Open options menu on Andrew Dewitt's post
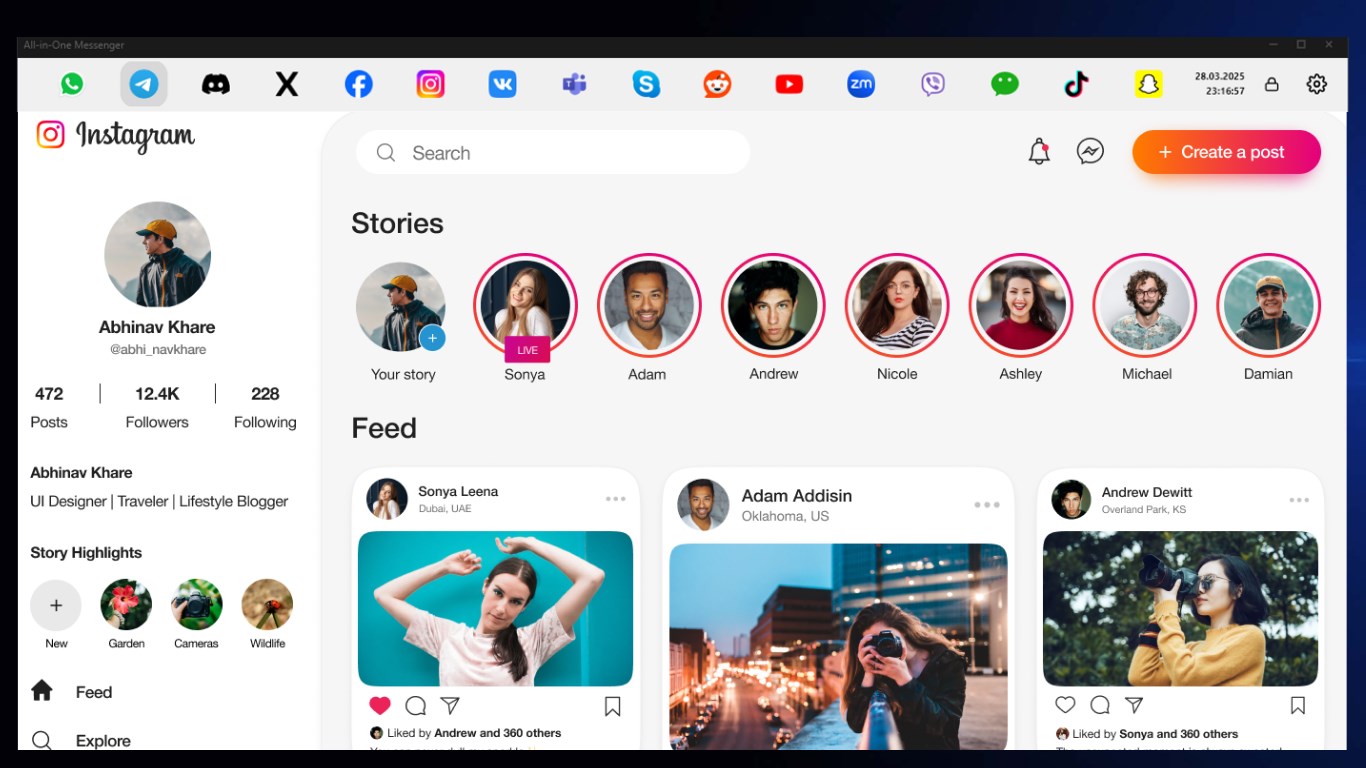The height and width of the screenshot is (768, 1366). [1299, 498]
